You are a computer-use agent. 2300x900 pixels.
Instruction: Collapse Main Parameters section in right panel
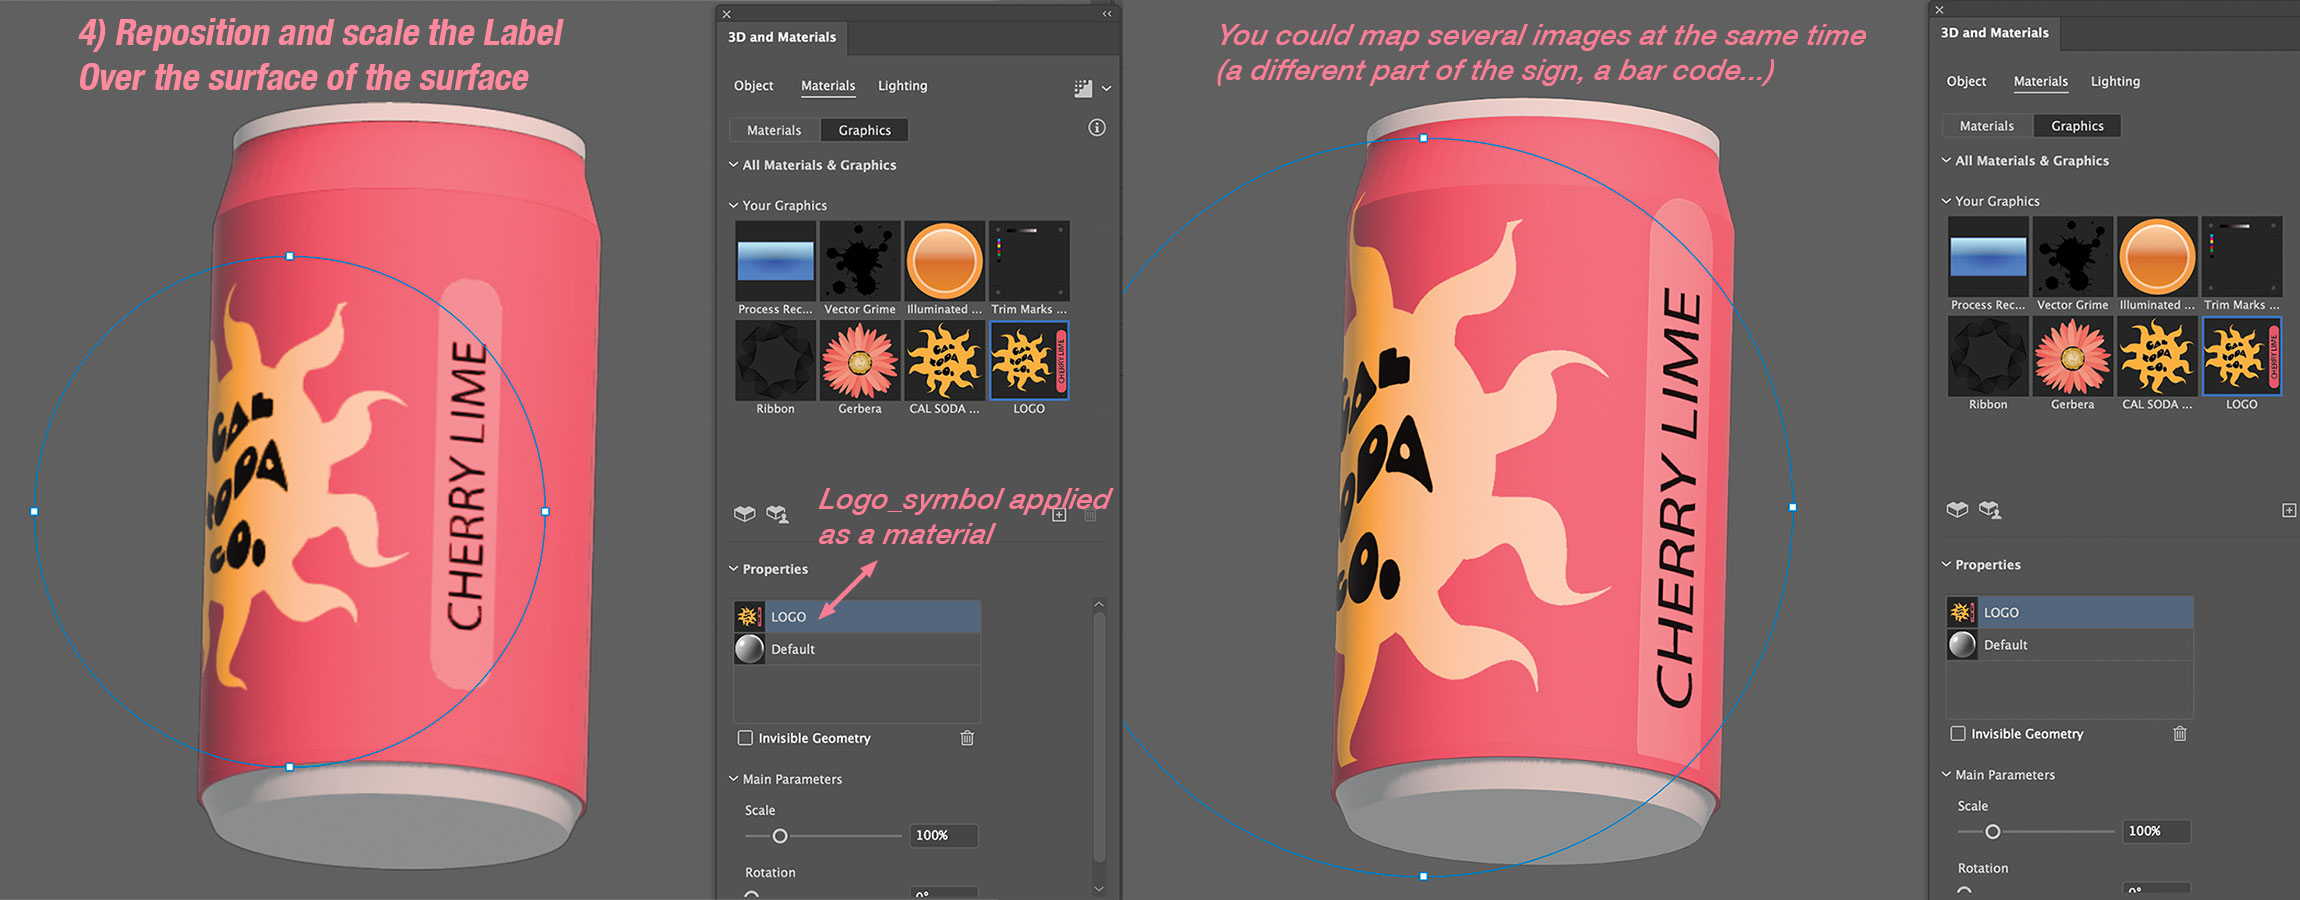[1946, 775]
